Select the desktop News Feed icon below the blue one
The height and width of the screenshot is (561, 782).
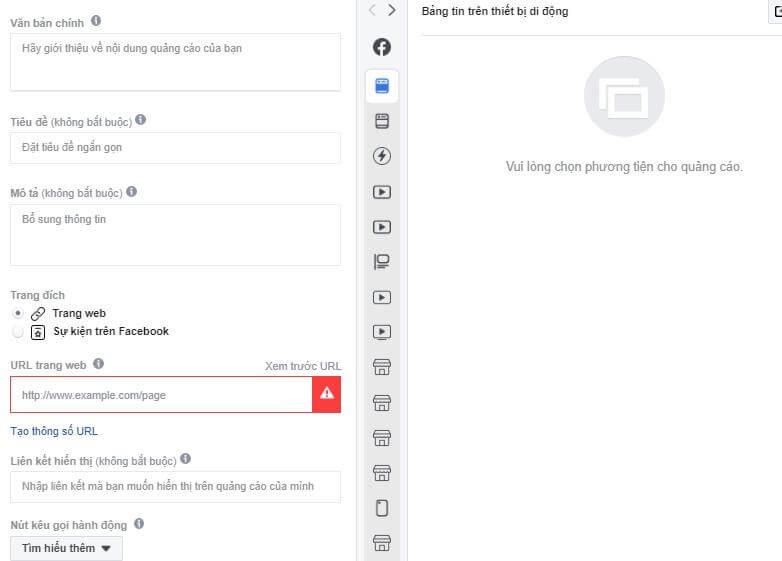(x=382, y=121)
